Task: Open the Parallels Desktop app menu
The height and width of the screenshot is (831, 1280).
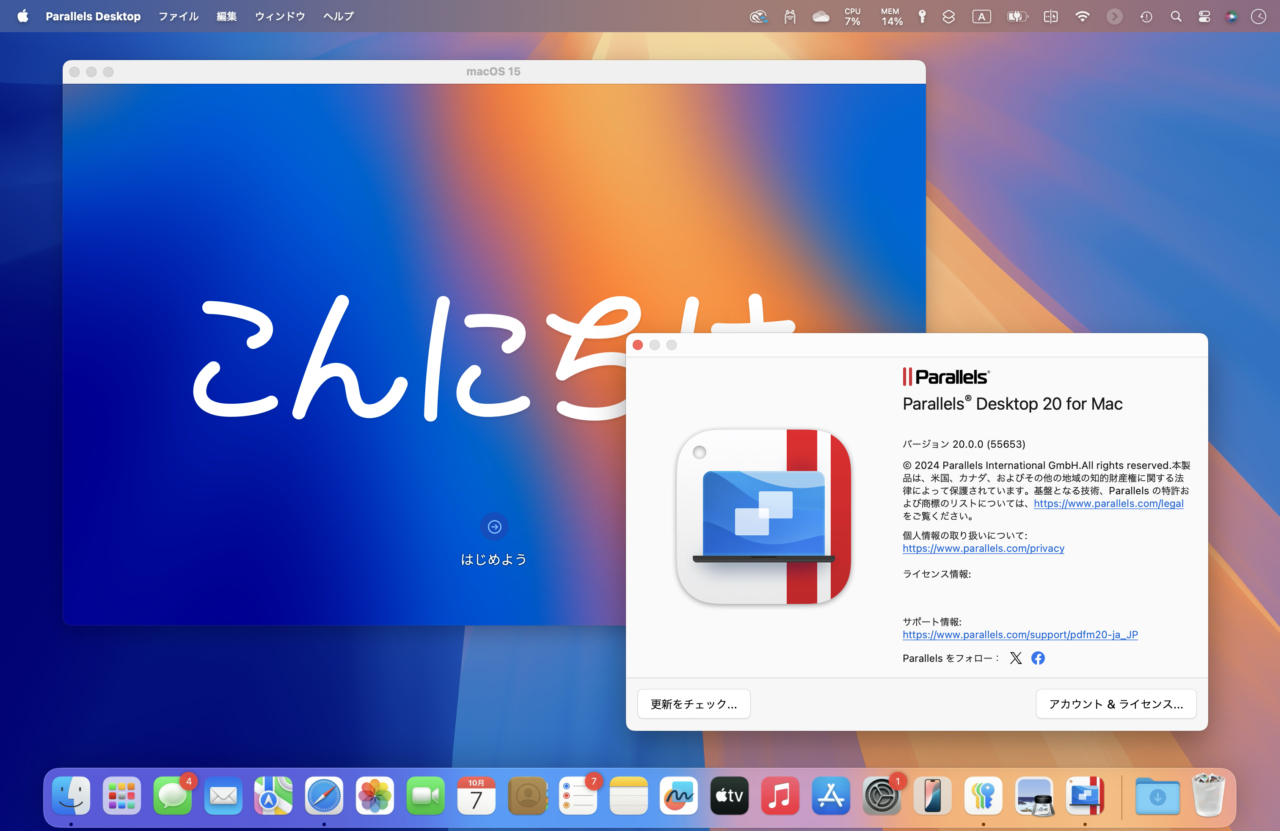Action: pyautogui.click(x=93, y=16)
